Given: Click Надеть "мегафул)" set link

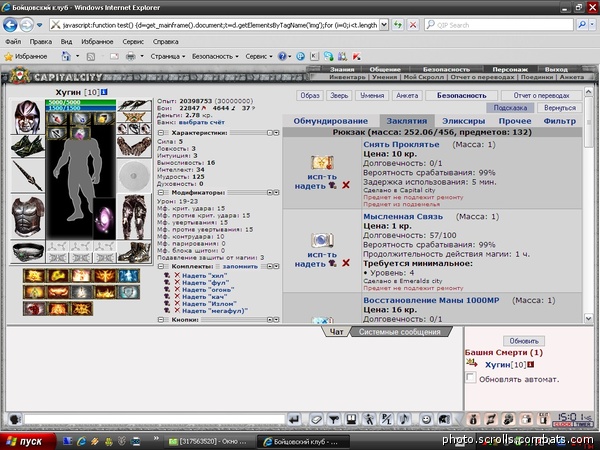Looking at the screenshot, I should point(215,311).
